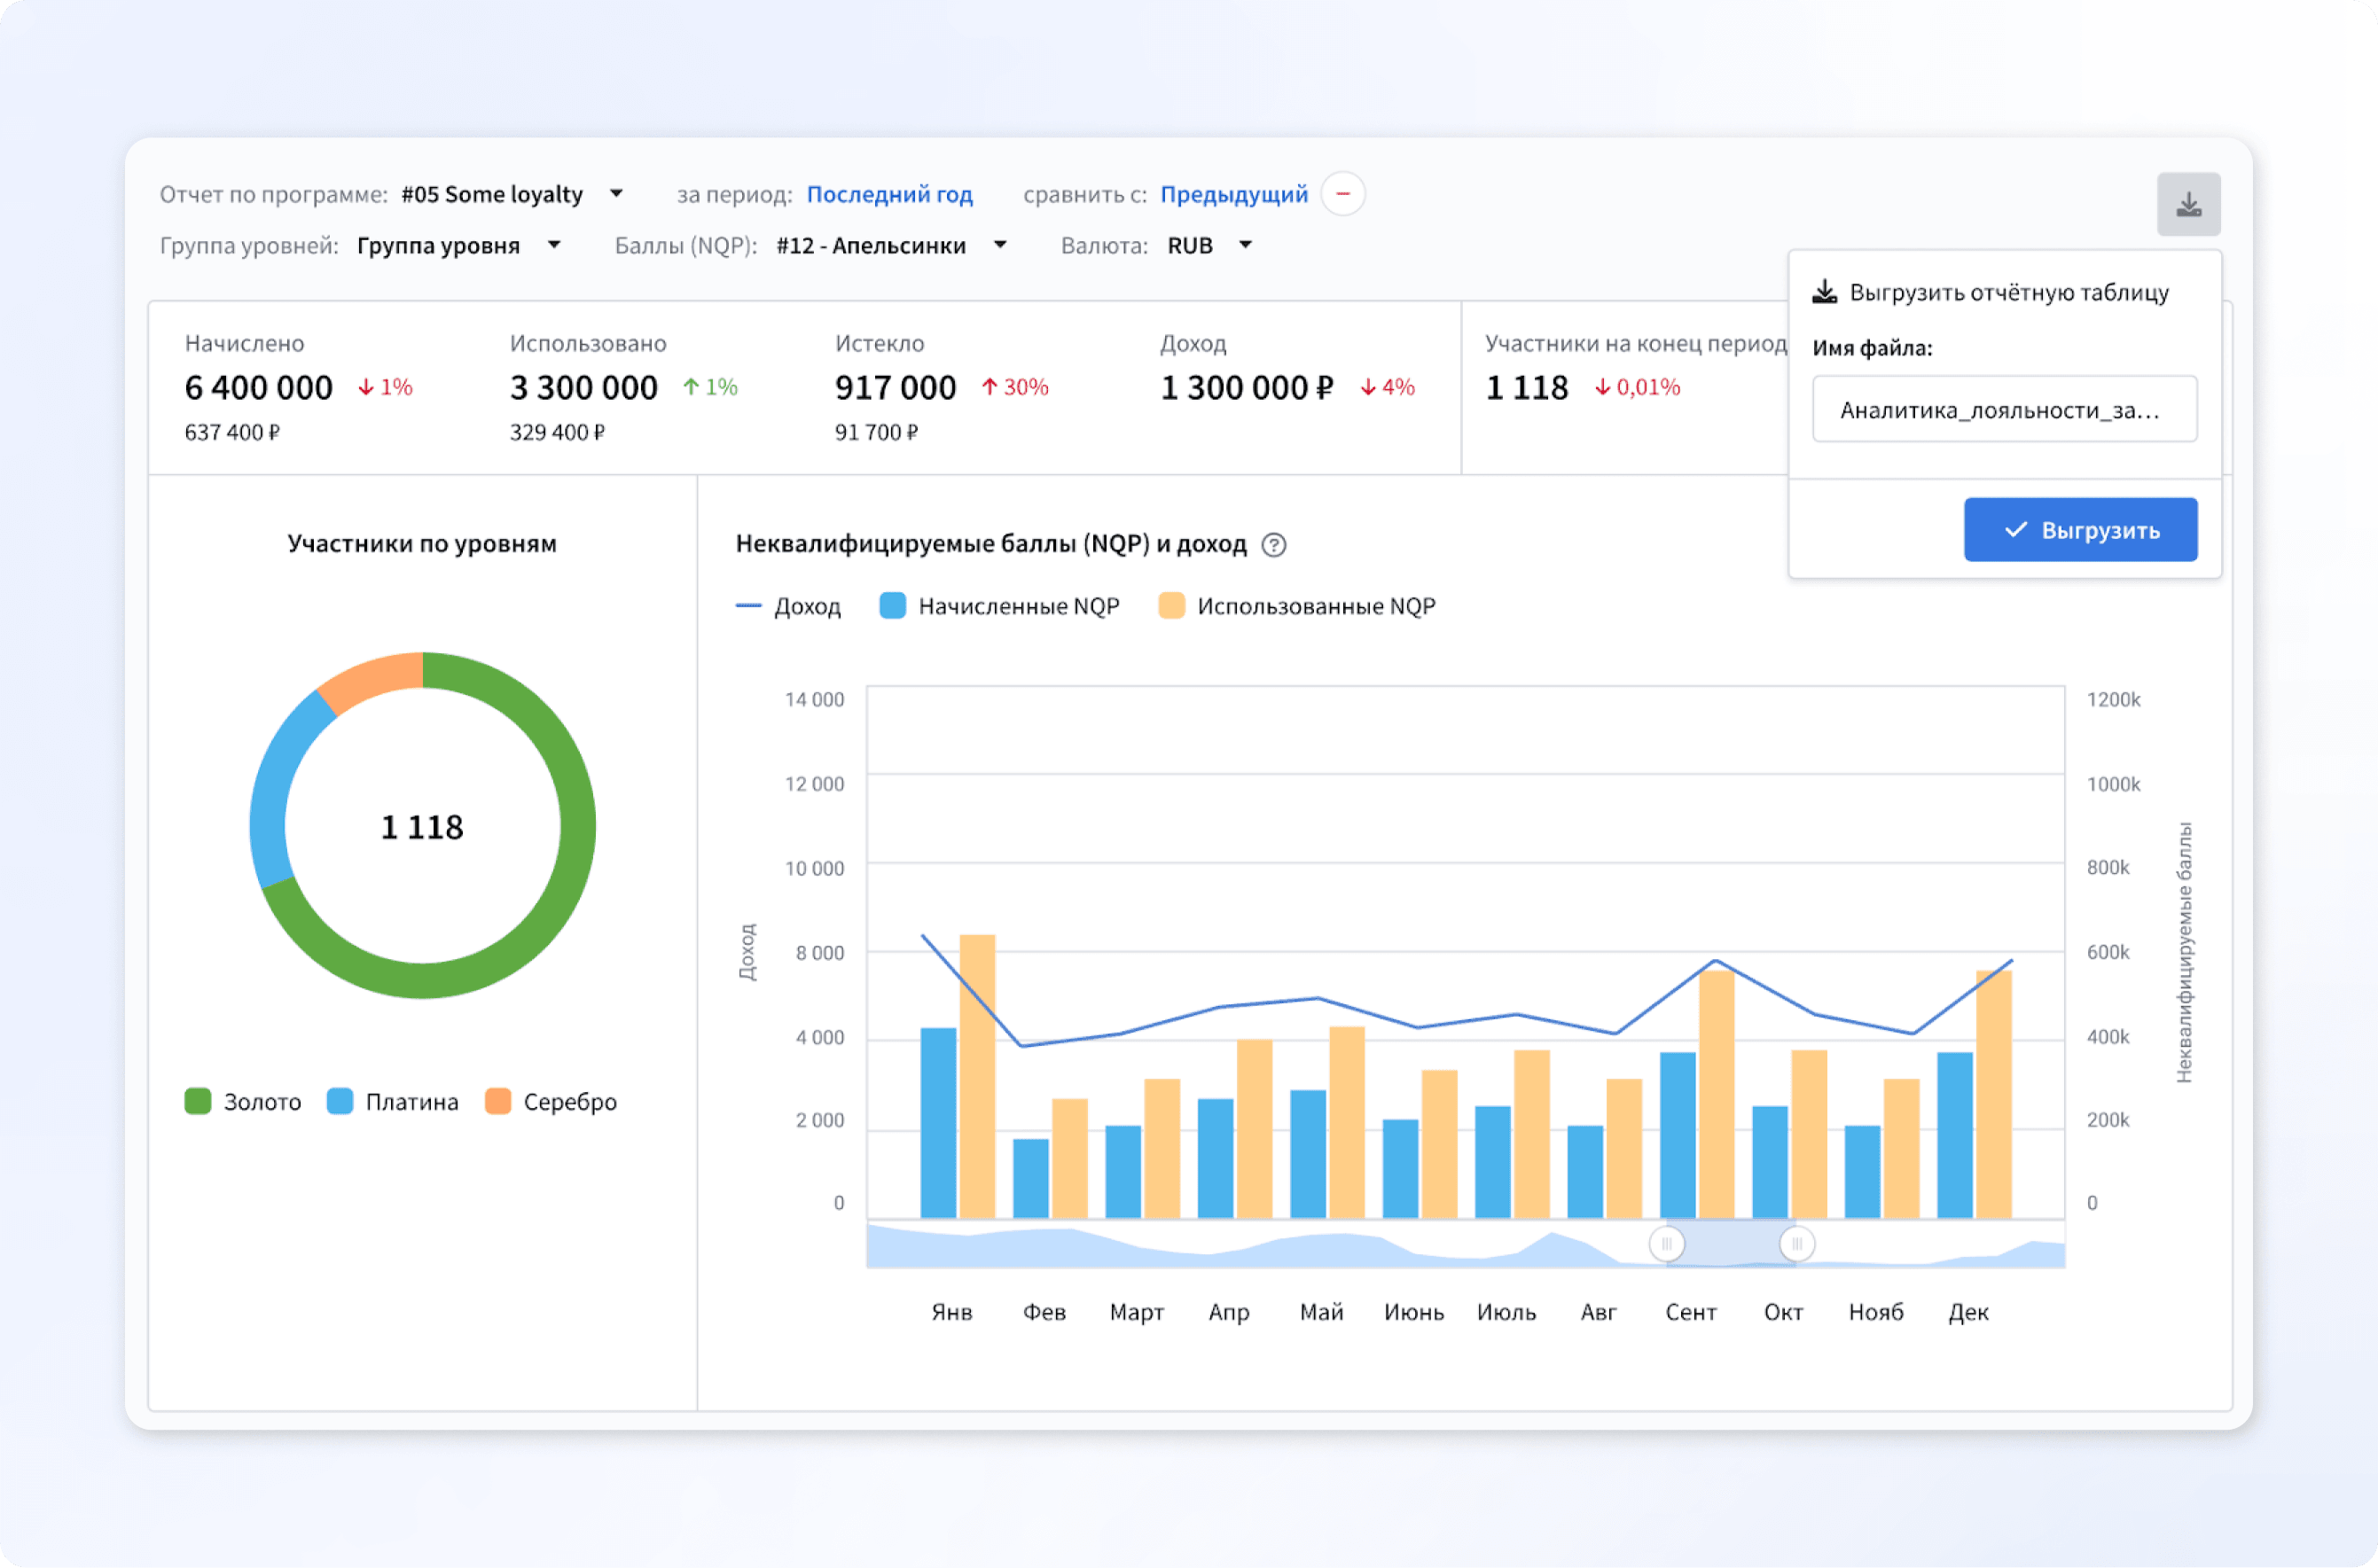Click the left handle of chart range slider
The image size is (2378, 1568).
pyautogui.click(x=1666, y=1244)
